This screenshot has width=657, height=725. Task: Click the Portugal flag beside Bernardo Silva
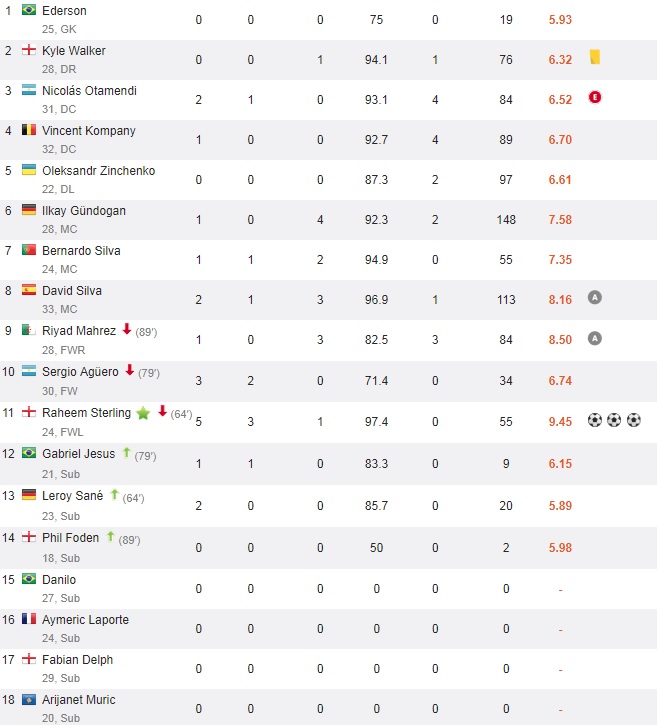(x=28, y=251)
